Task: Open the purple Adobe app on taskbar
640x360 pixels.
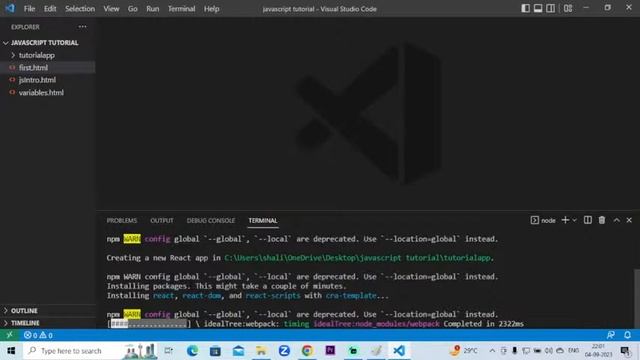Action: click(330, 351)
